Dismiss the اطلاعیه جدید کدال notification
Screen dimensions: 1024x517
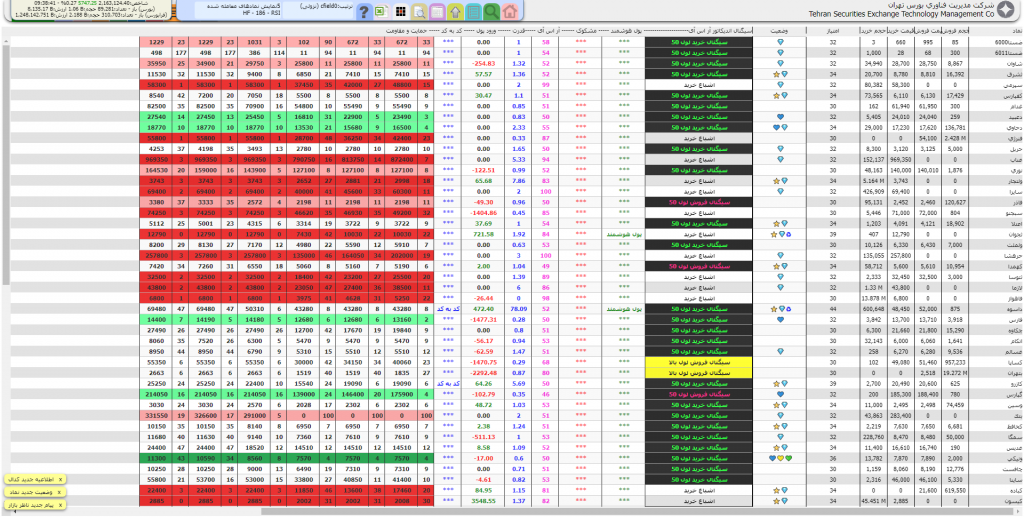point(60,478)
